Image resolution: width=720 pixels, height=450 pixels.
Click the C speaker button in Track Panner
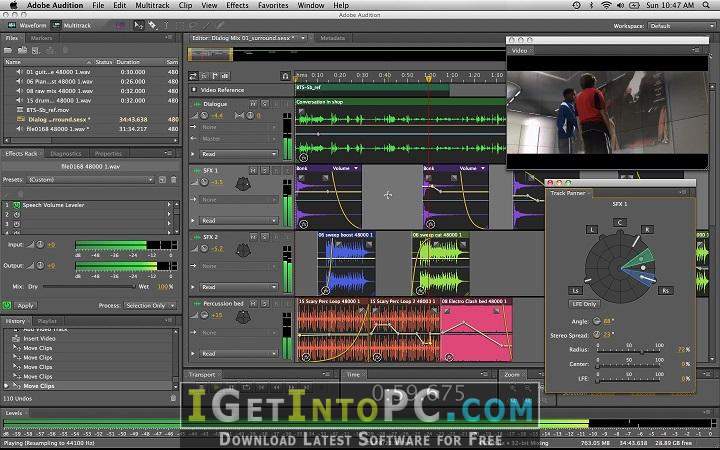619,223
